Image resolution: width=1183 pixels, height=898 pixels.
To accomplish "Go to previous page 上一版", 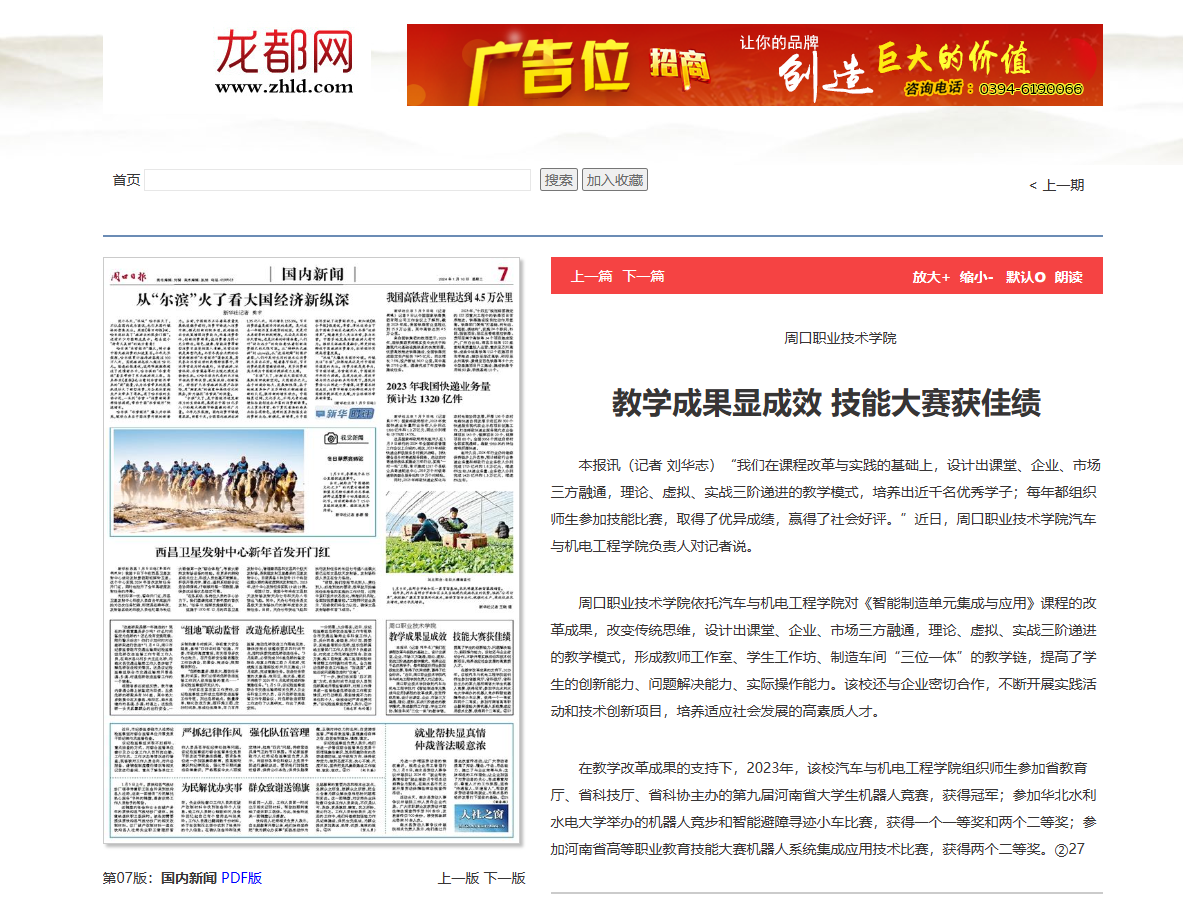I will (458, 878).
